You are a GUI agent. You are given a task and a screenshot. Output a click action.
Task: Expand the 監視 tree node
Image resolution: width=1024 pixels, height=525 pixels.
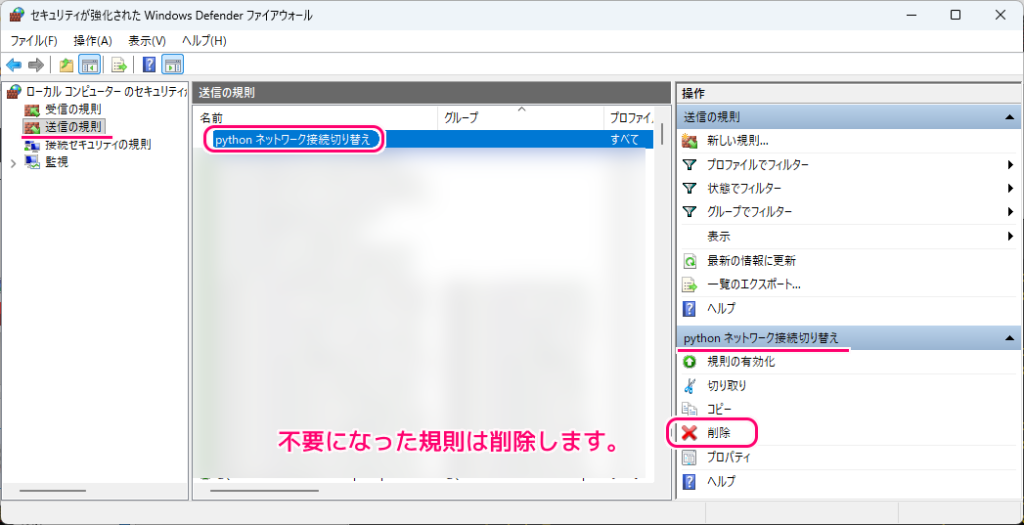coord(13,162)
